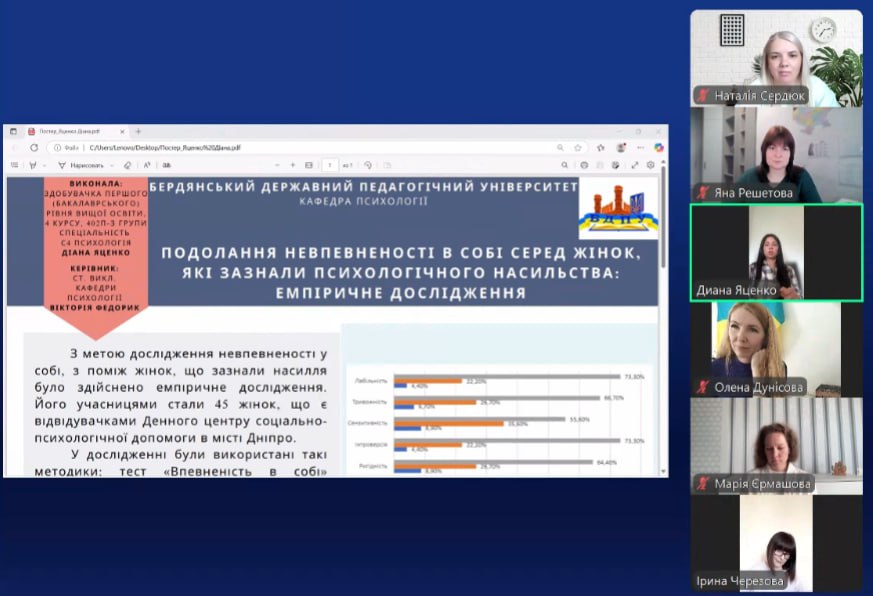Zoom in the PDF document
873x596 pixels.
[x=293, y=165]
